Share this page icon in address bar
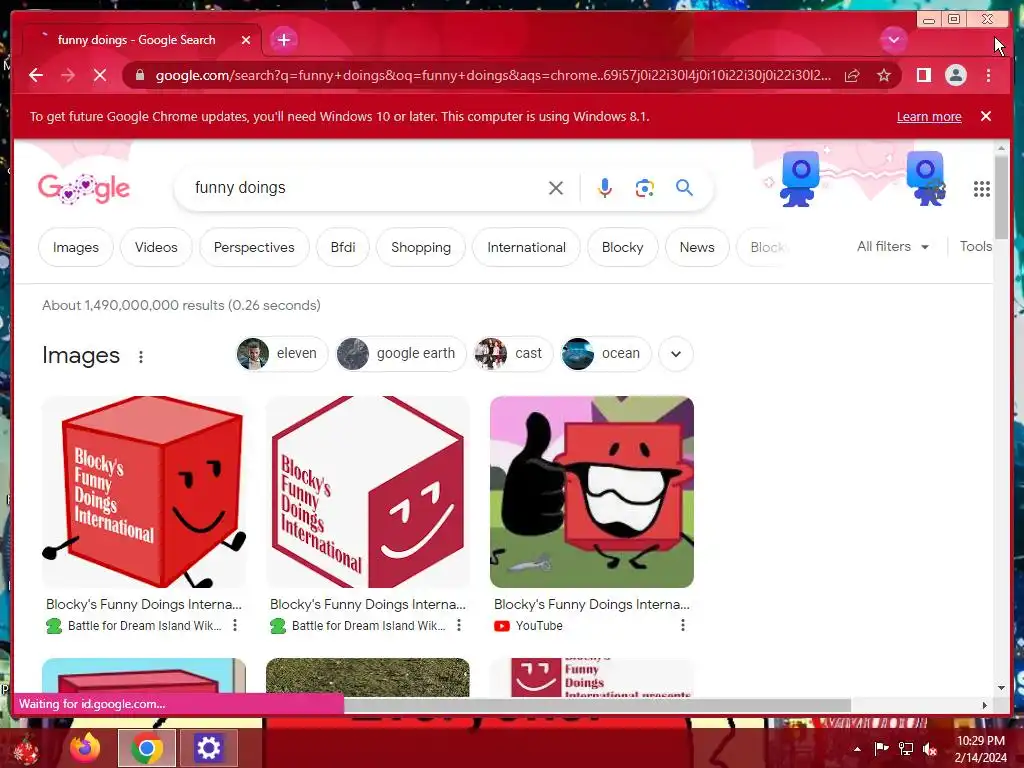 [852, 75]
